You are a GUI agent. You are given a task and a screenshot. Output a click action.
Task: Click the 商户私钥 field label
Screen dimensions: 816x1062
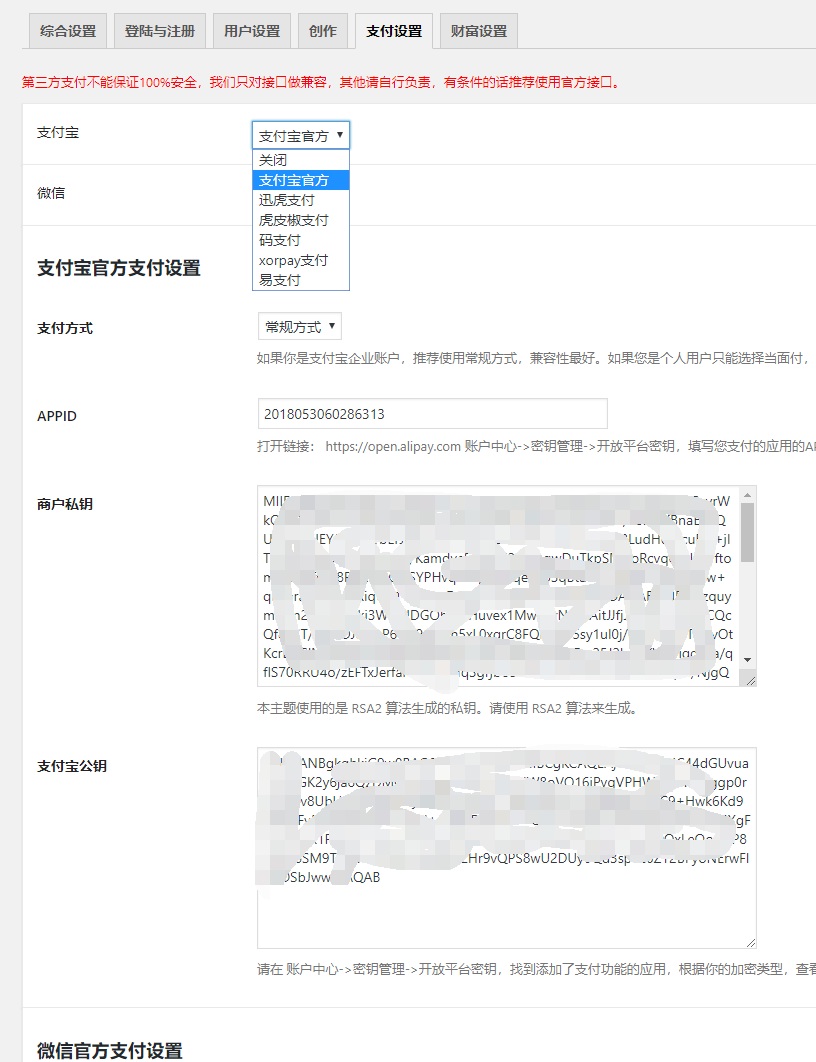pos(65,504)
